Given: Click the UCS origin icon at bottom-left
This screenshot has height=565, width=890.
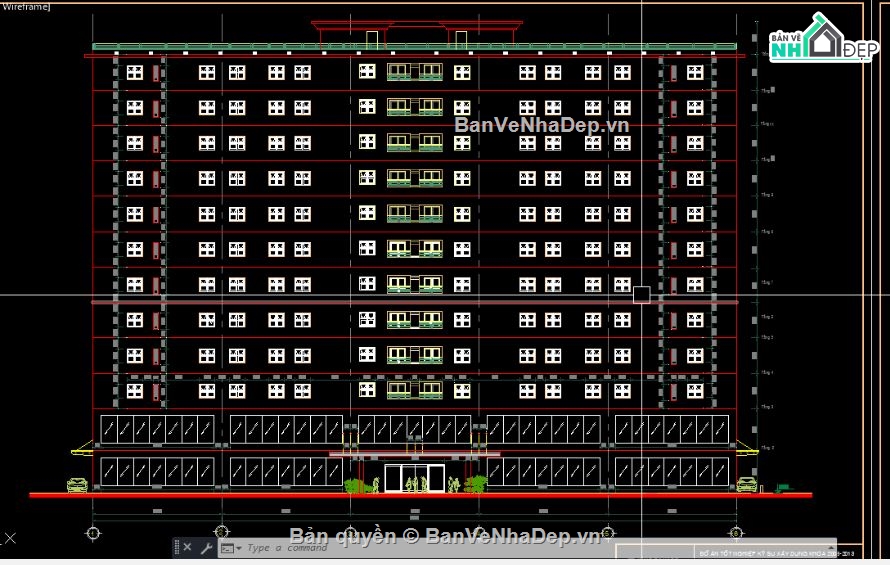Looking at the screenshot, I should [x=10, y=538].
